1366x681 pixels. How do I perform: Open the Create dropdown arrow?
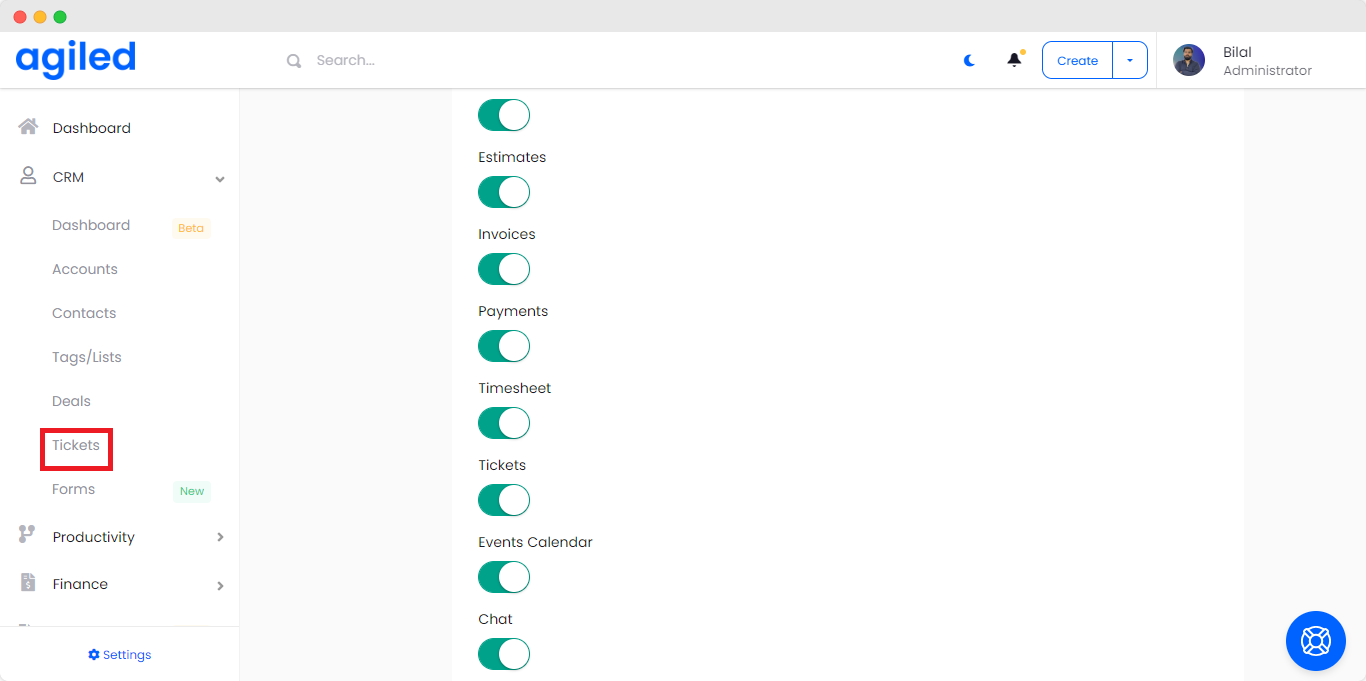(1130, 61)
